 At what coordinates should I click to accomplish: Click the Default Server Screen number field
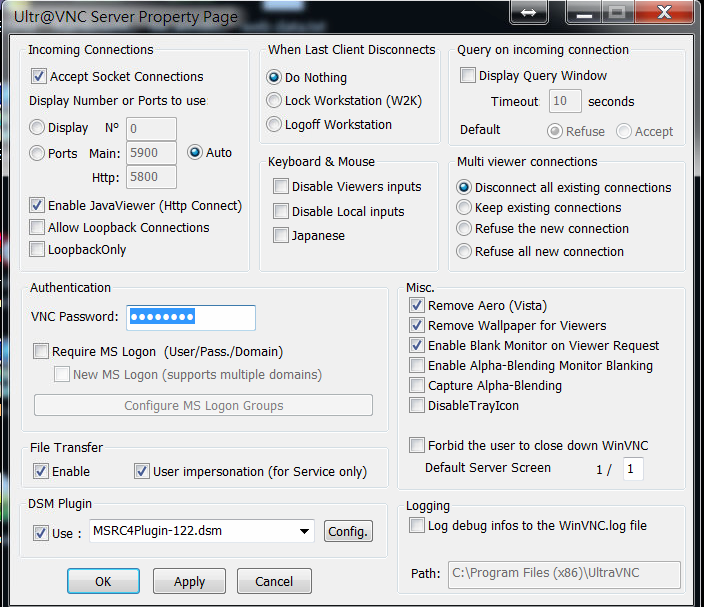(x=632, y=469)
